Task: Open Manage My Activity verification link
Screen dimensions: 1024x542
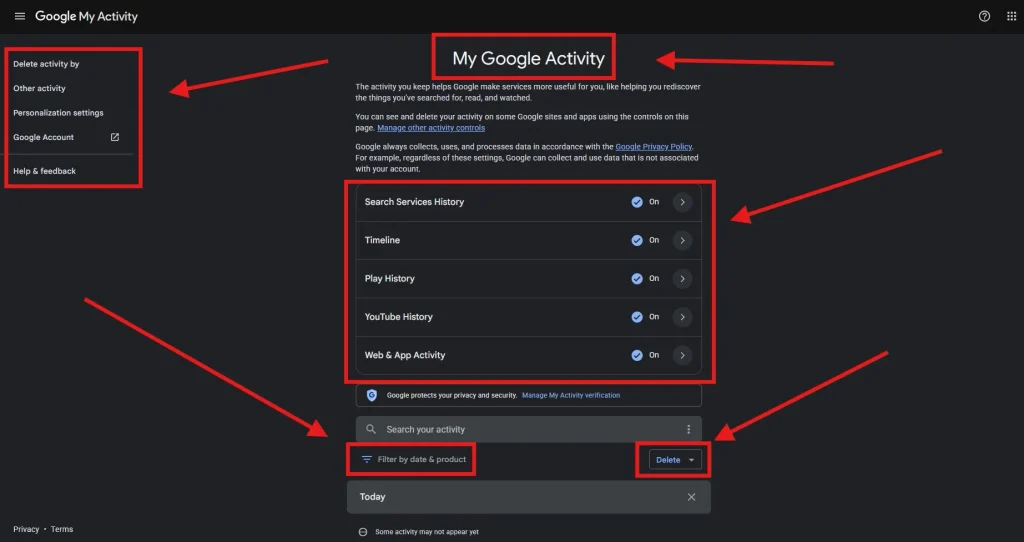Action: tap(571, 395)
